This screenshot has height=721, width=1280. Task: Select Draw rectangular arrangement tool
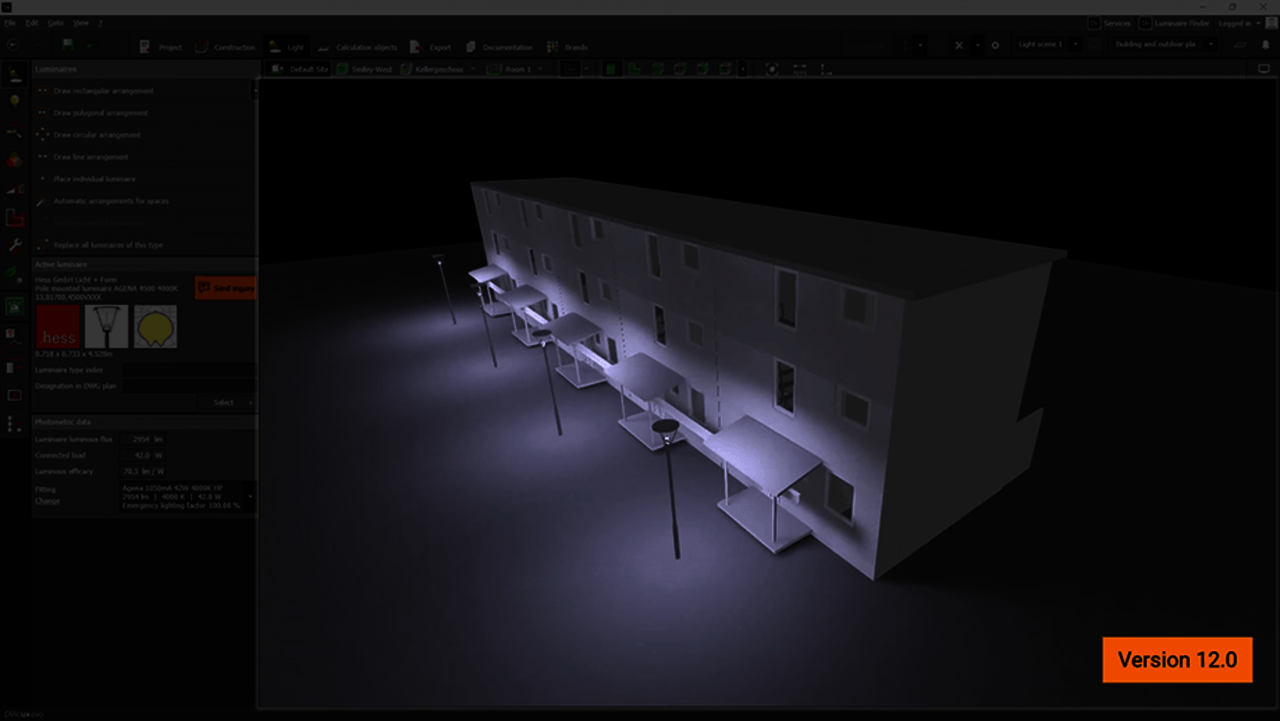[x=103, y=91]
